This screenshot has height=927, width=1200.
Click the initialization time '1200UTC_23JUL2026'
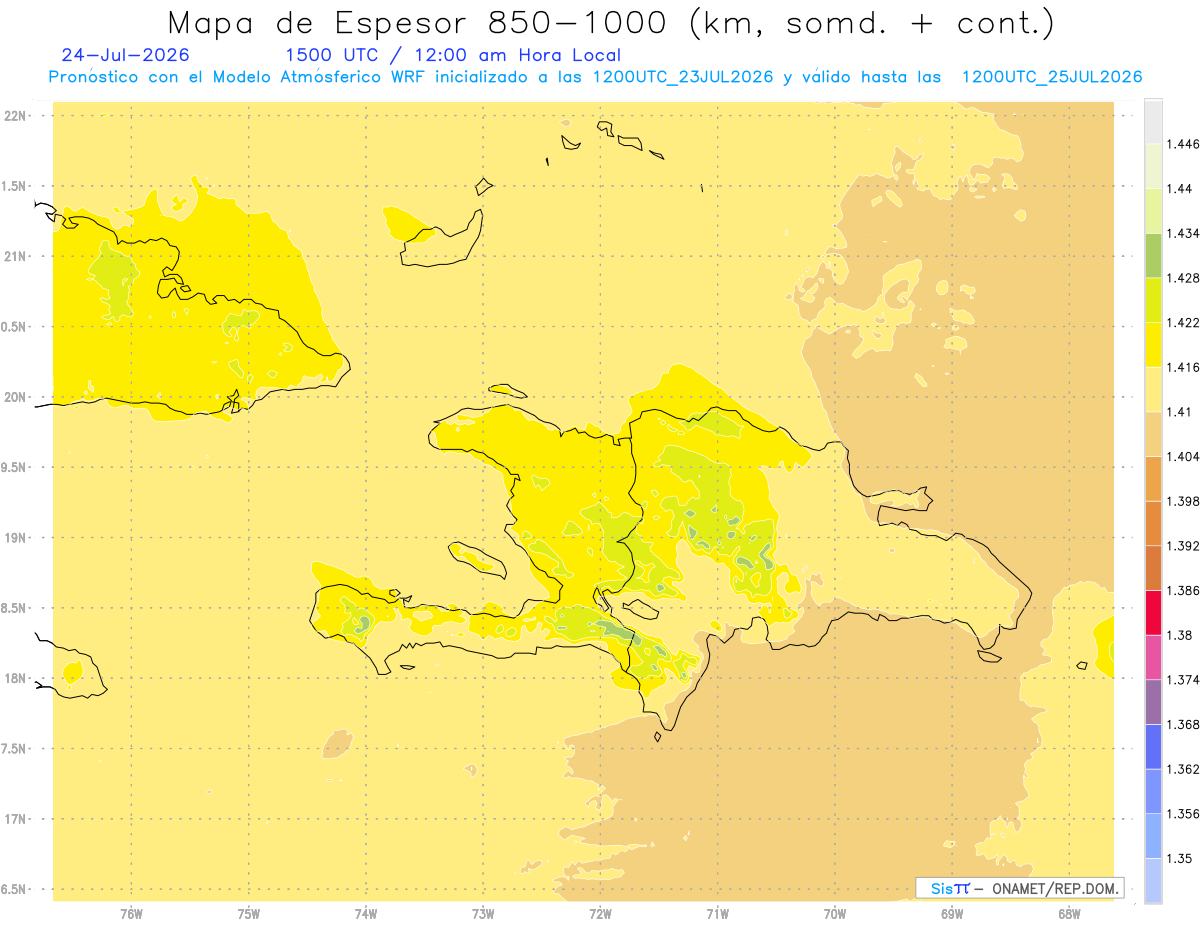683,77
